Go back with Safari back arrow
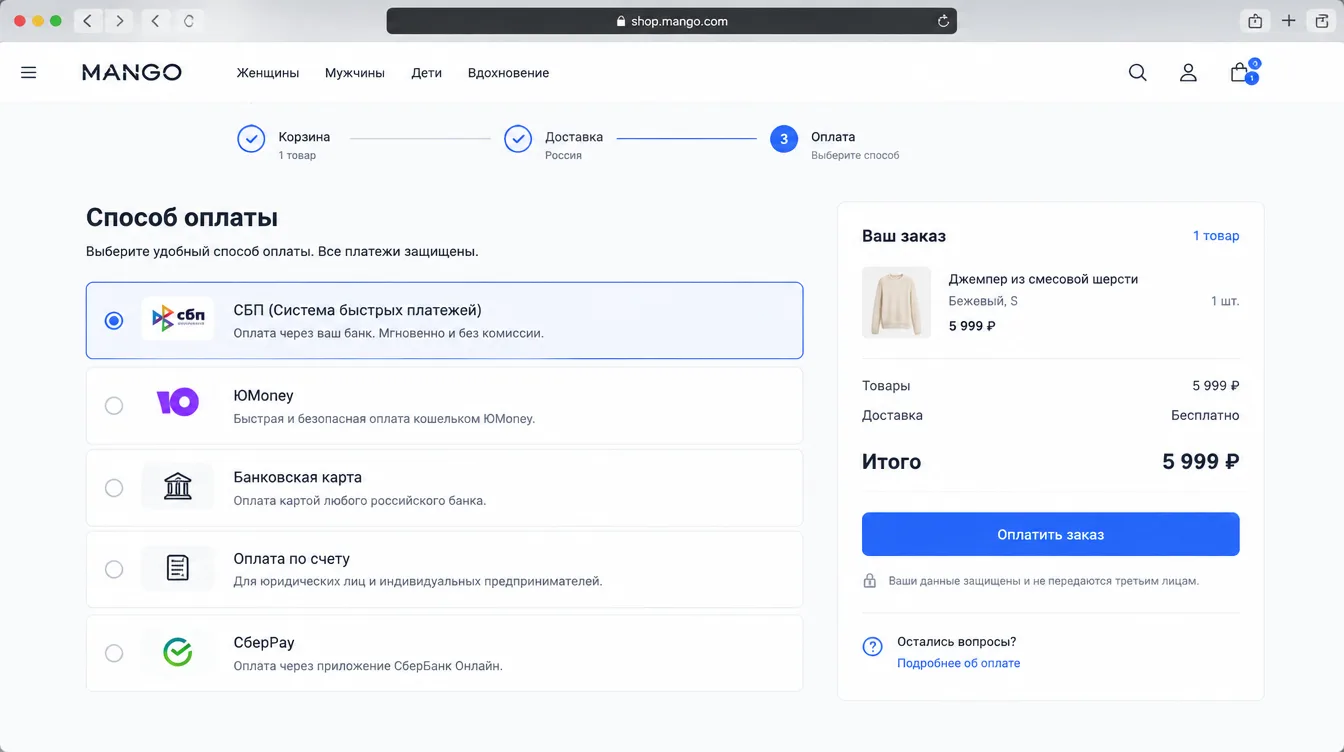 pyautogui.click(x=88, y=20)
